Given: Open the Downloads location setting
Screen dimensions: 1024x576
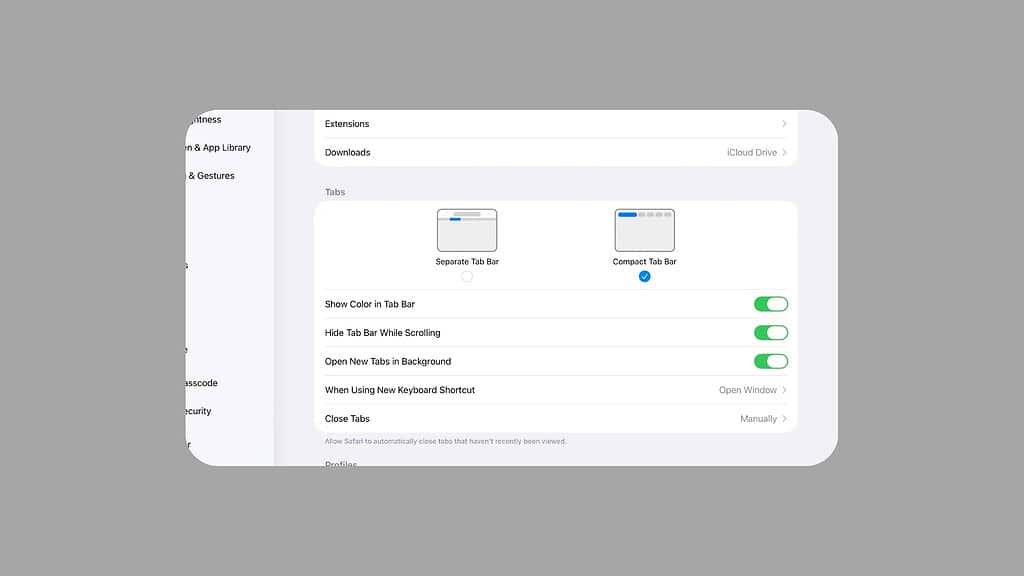Looking at the screenshot, I should coord(555,152).
